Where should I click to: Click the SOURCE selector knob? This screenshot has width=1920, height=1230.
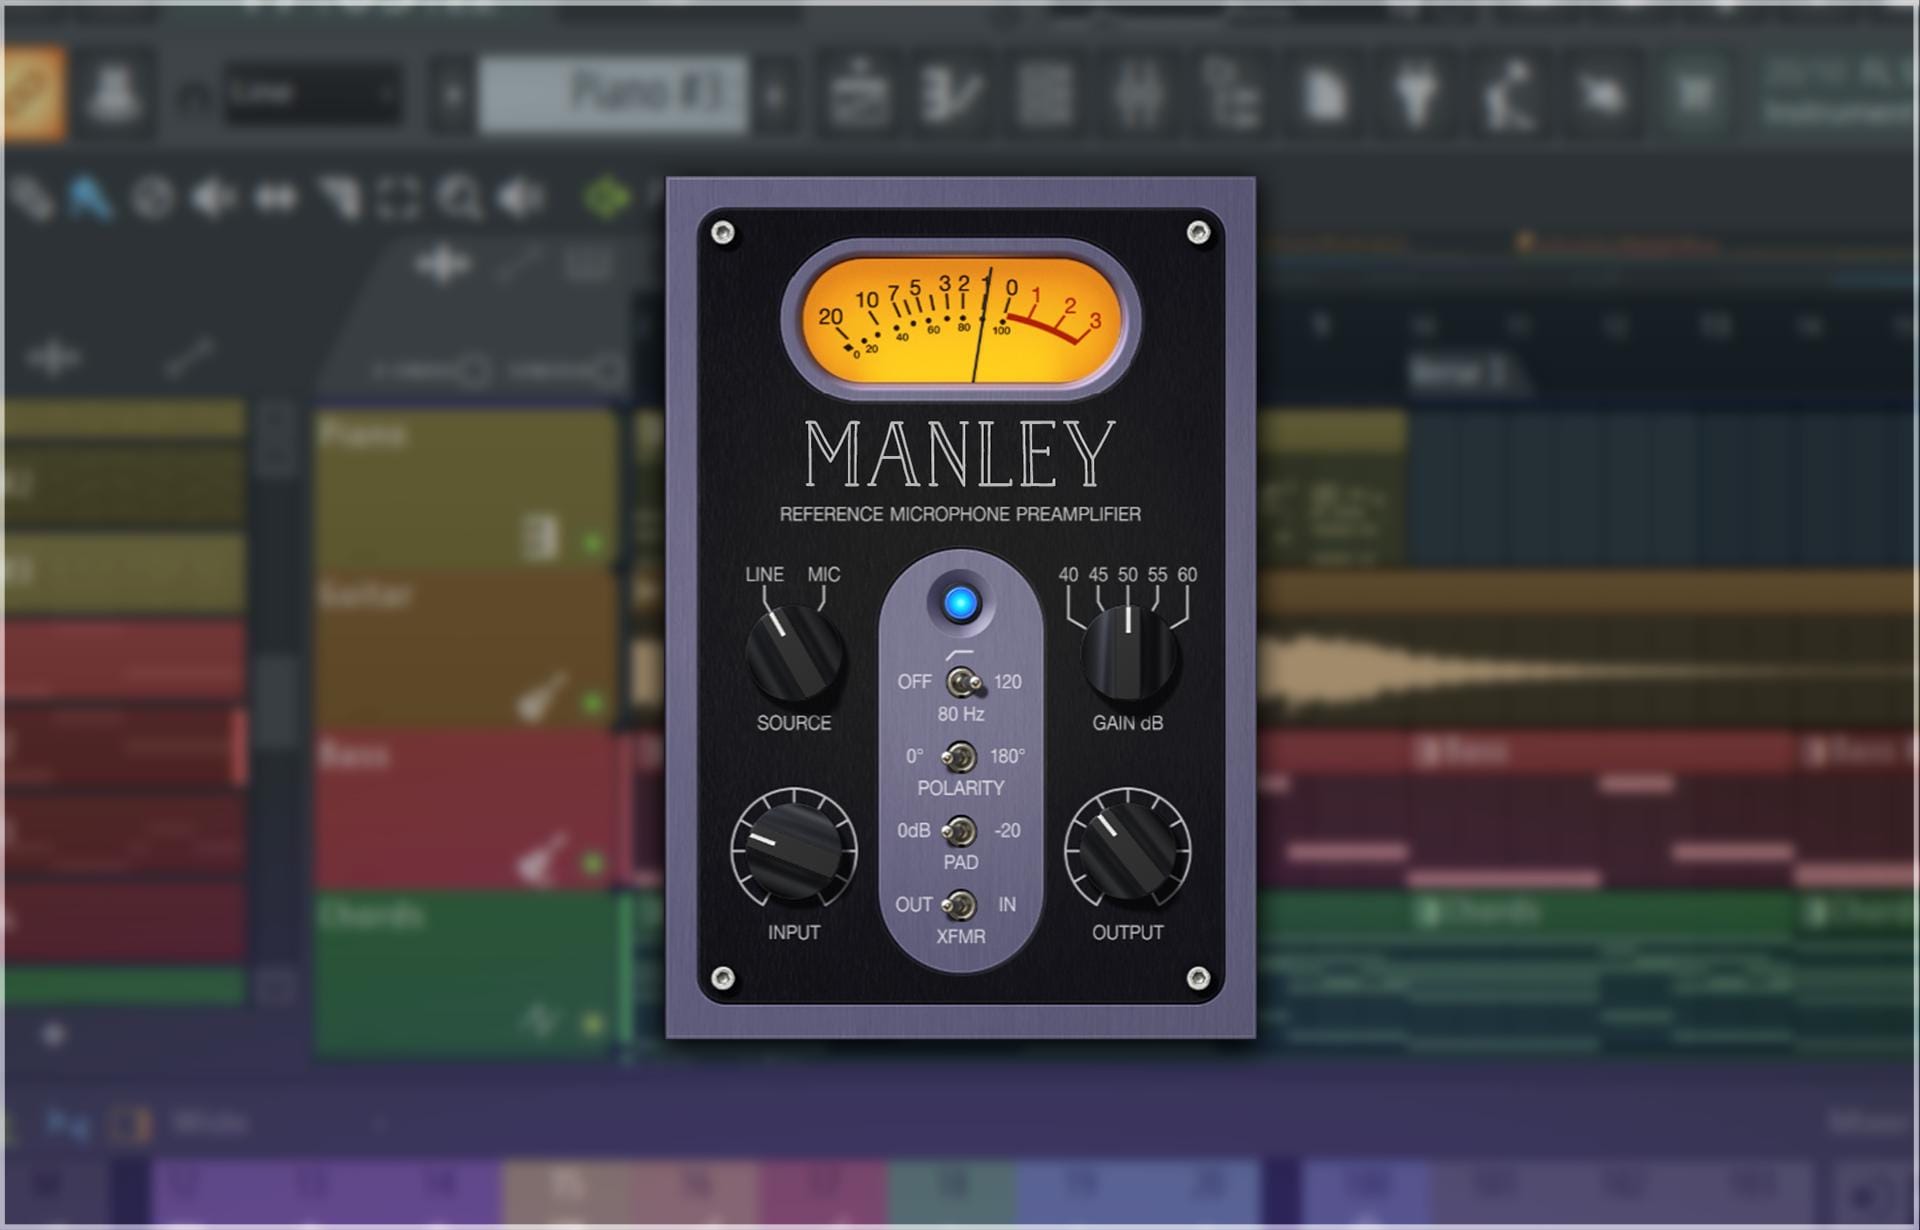(x=794, y=654)
